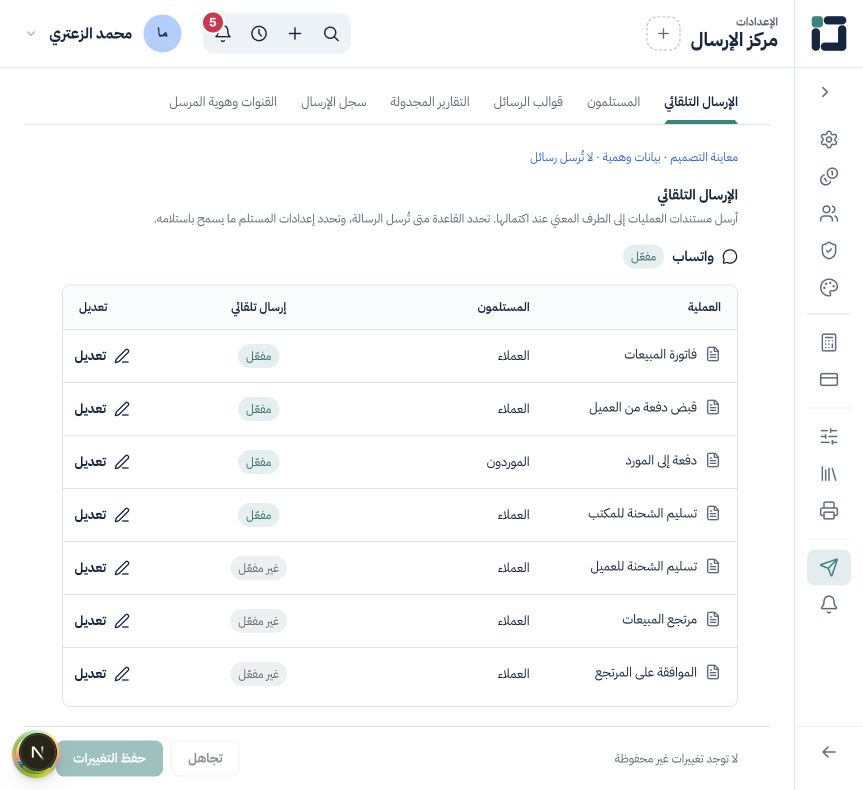Switch to القنوات وهوية المرسل tab
Screen dimensions: 863x790
(x=223, y=102)
